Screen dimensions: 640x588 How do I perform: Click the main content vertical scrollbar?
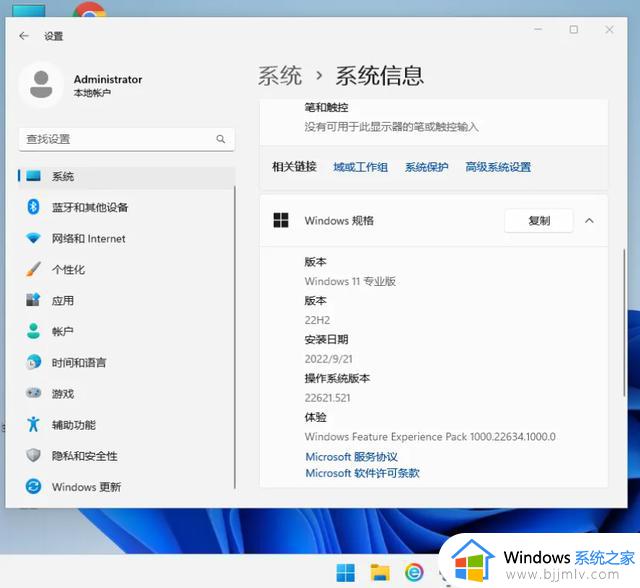pyautogui.click(x=624, y=322)
